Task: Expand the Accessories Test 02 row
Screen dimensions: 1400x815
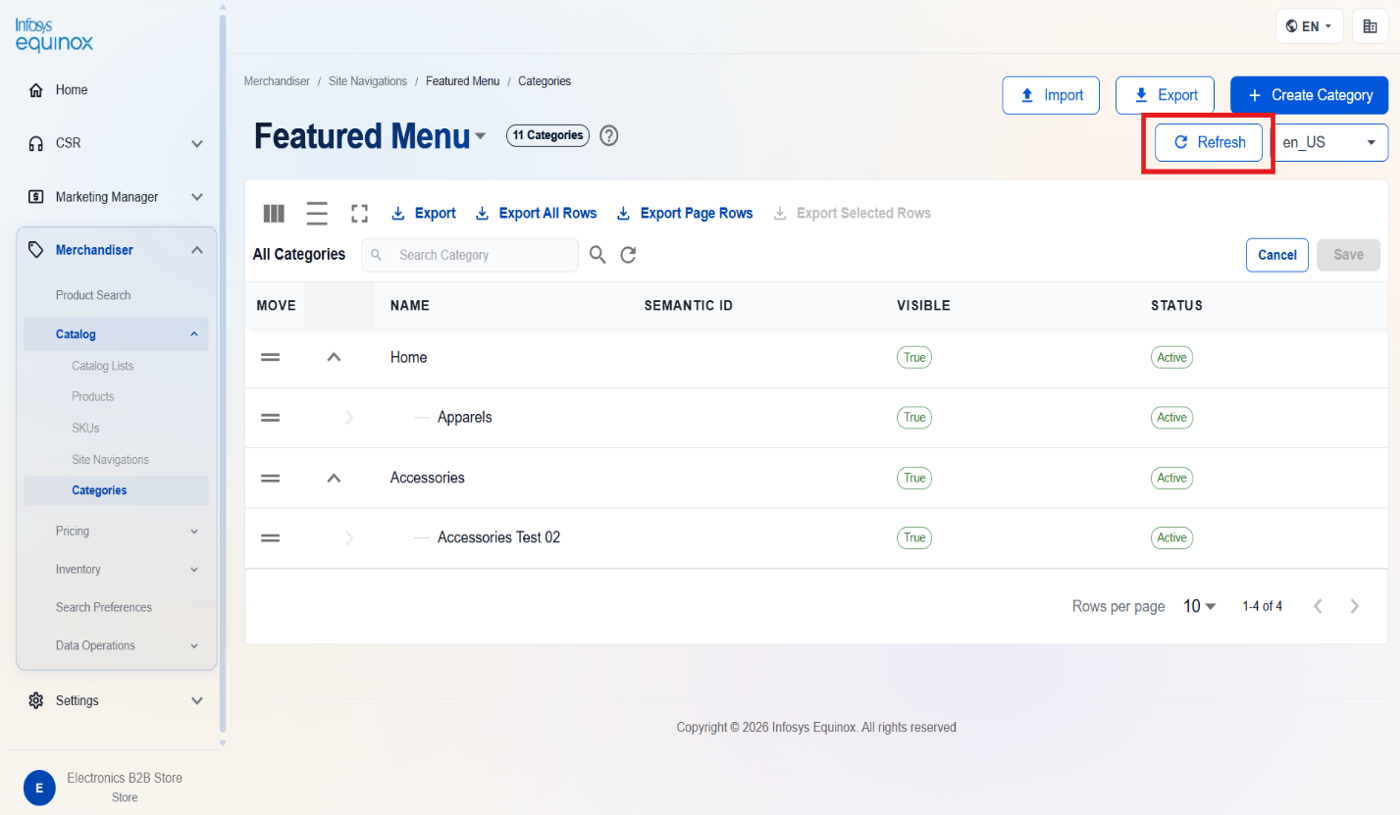Action: (x=349, y=537)
